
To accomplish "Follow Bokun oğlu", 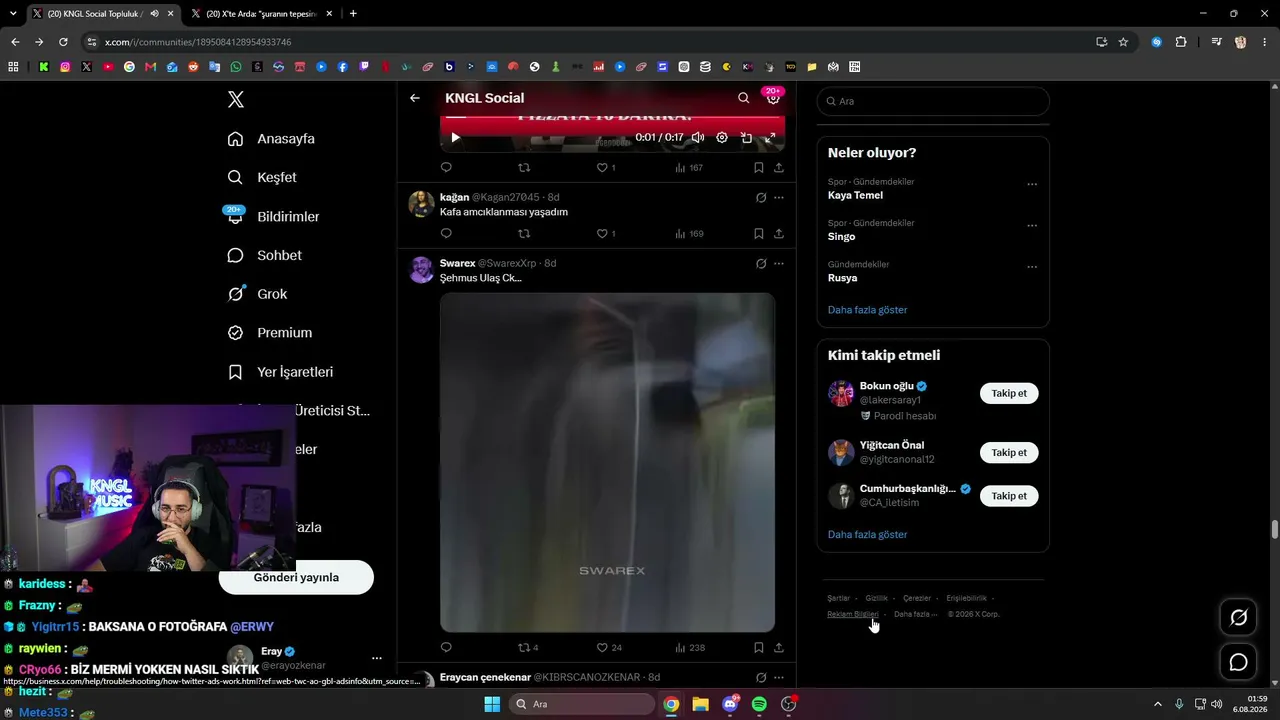I will tap(1009, 393).
